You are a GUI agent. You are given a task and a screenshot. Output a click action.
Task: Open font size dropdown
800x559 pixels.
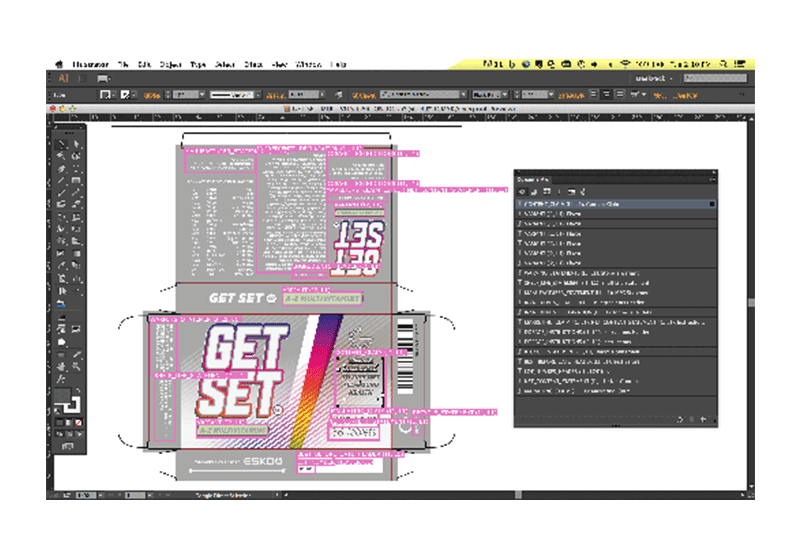(552, 95)
